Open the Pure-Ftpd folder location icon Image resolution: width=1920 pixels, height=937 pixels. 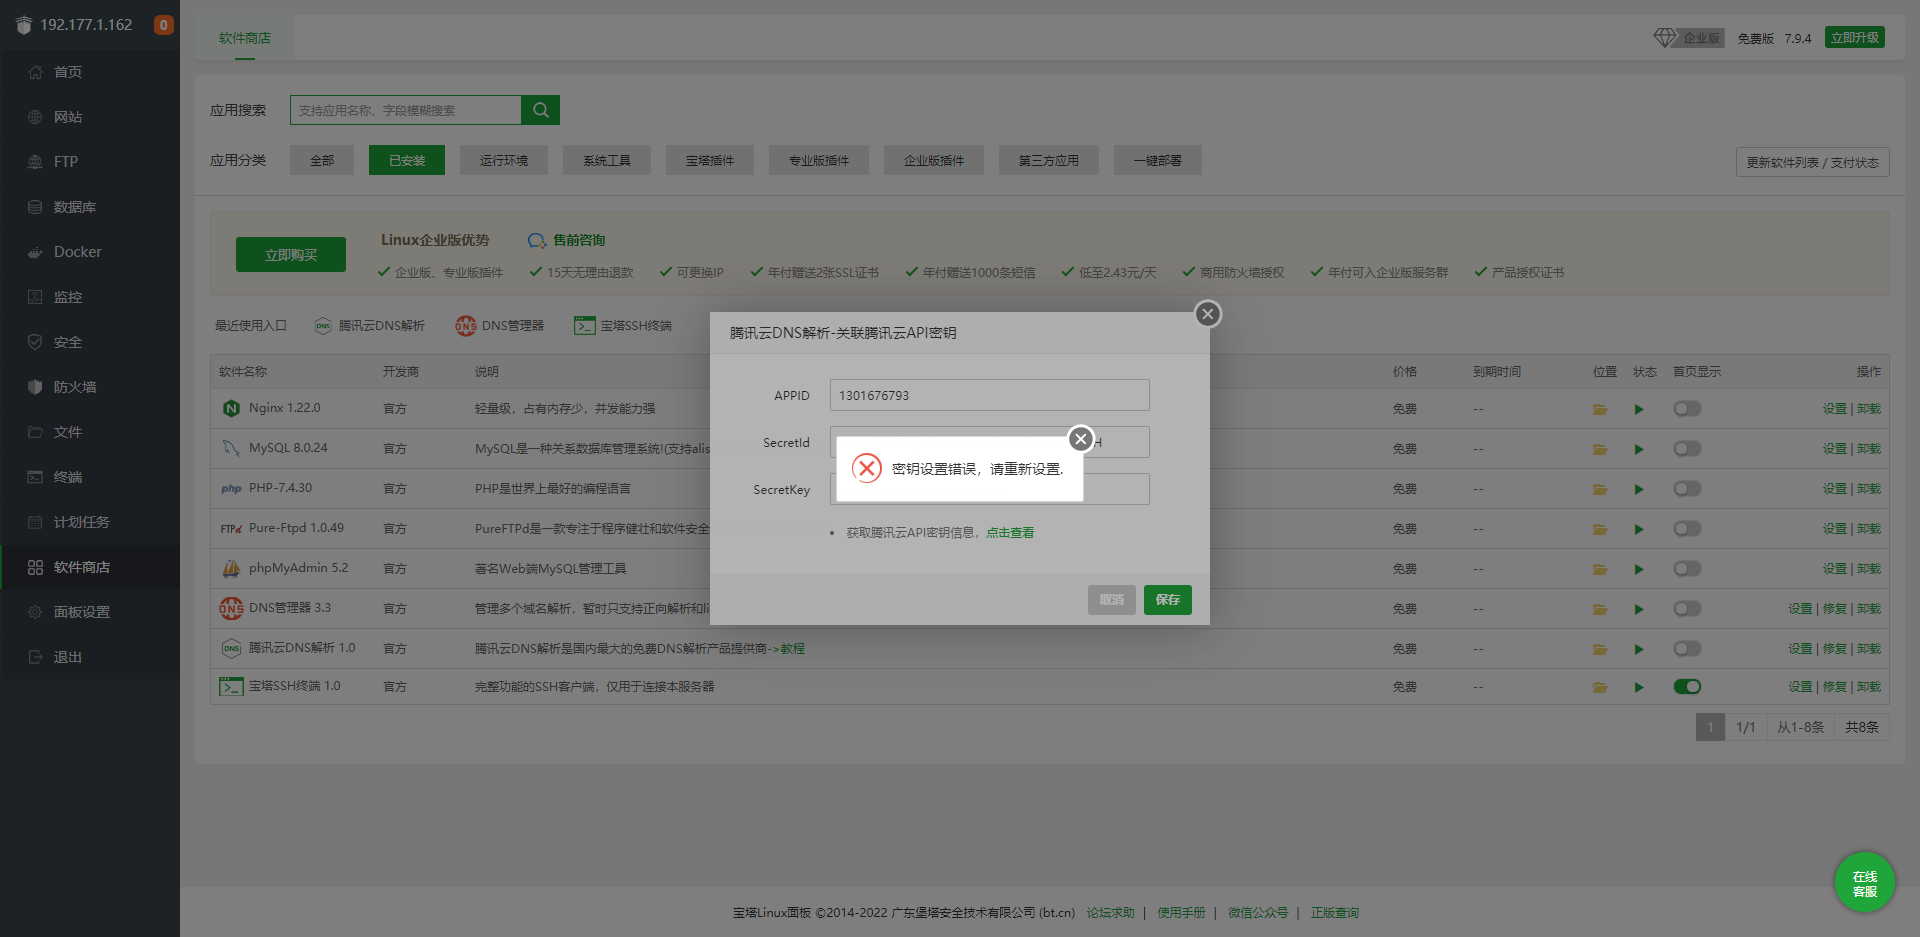(x=1600, y=529)
